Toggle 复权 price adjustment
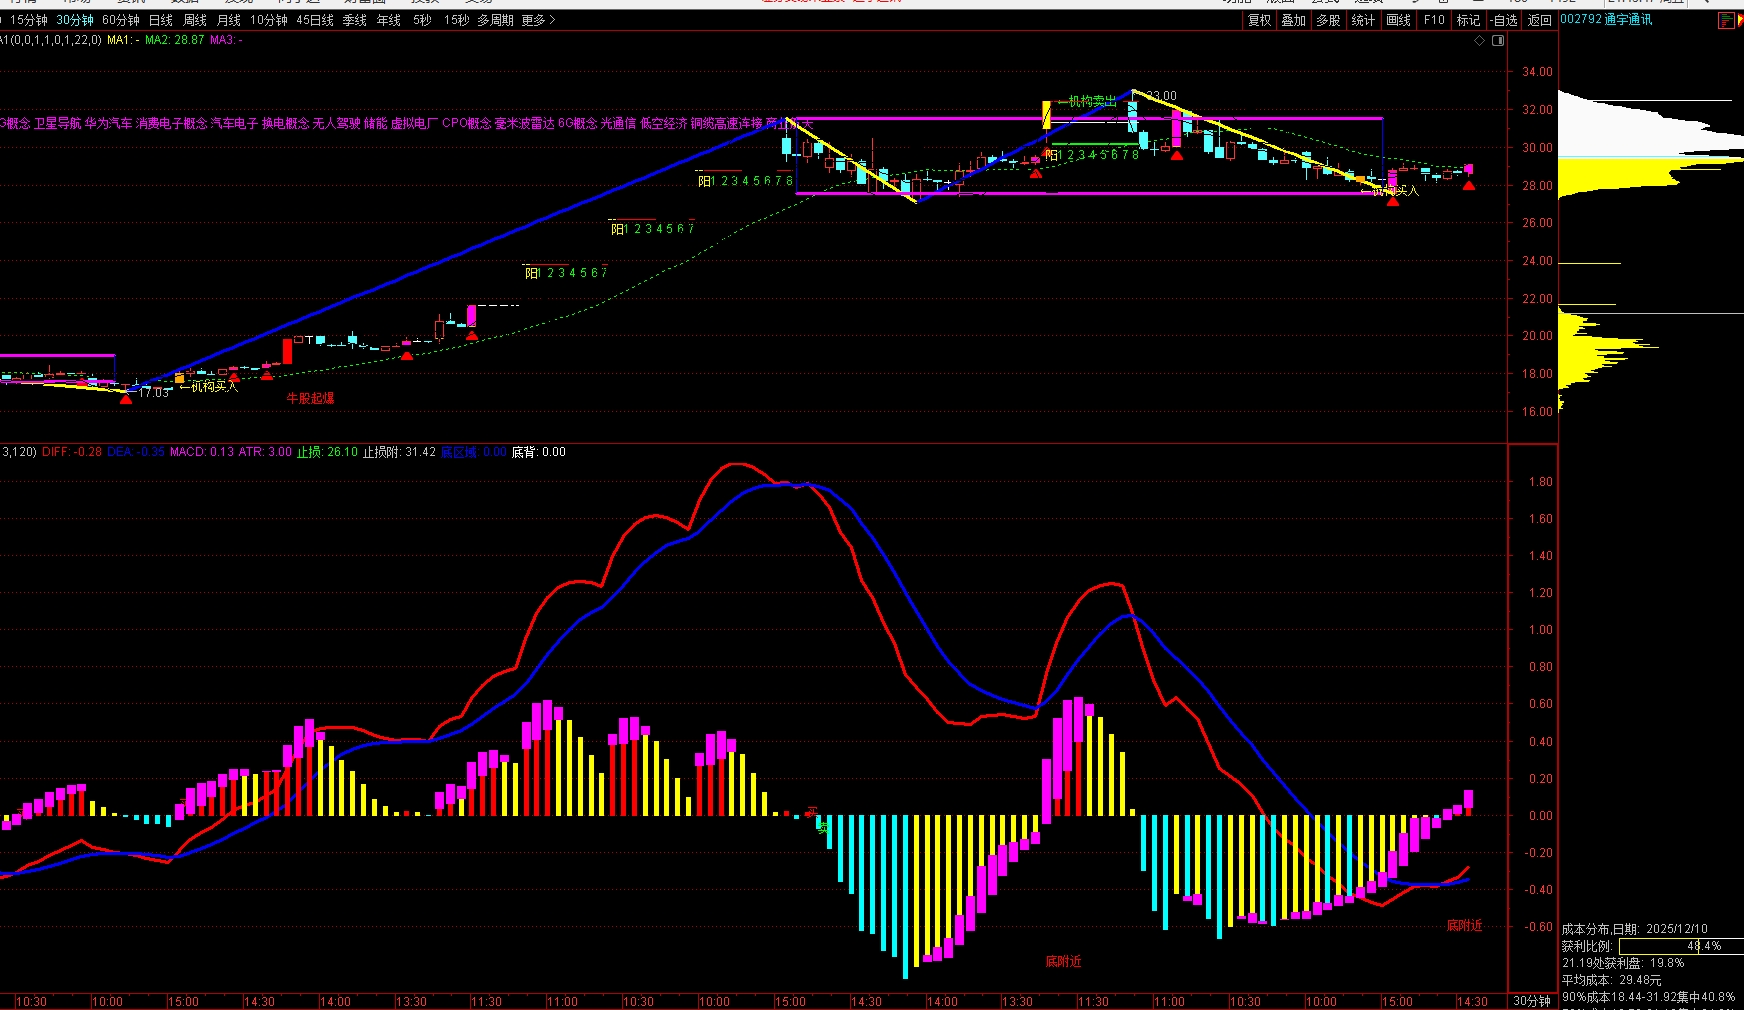 coord(1259,20)
